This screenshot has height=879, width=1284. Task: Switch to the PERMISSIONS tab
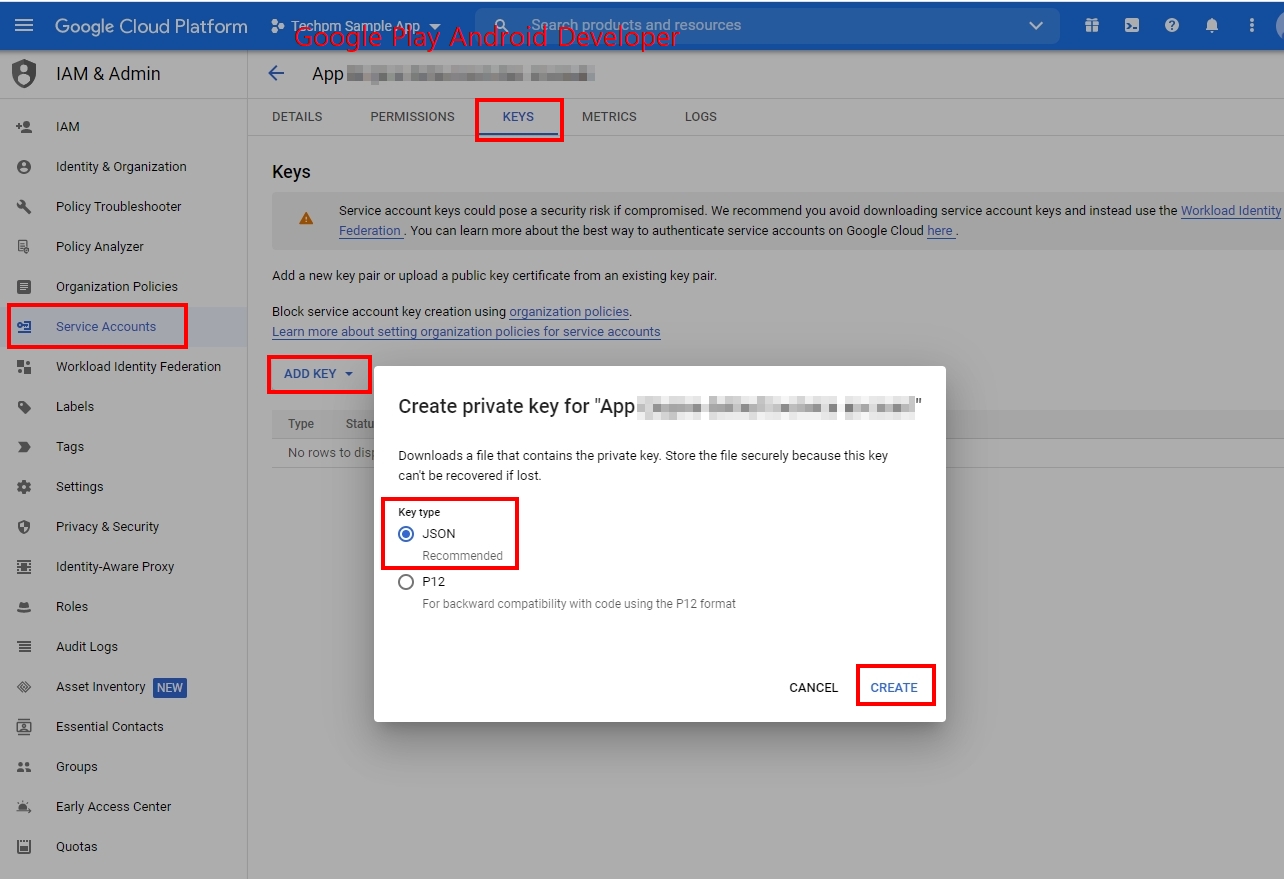[412, 117]
